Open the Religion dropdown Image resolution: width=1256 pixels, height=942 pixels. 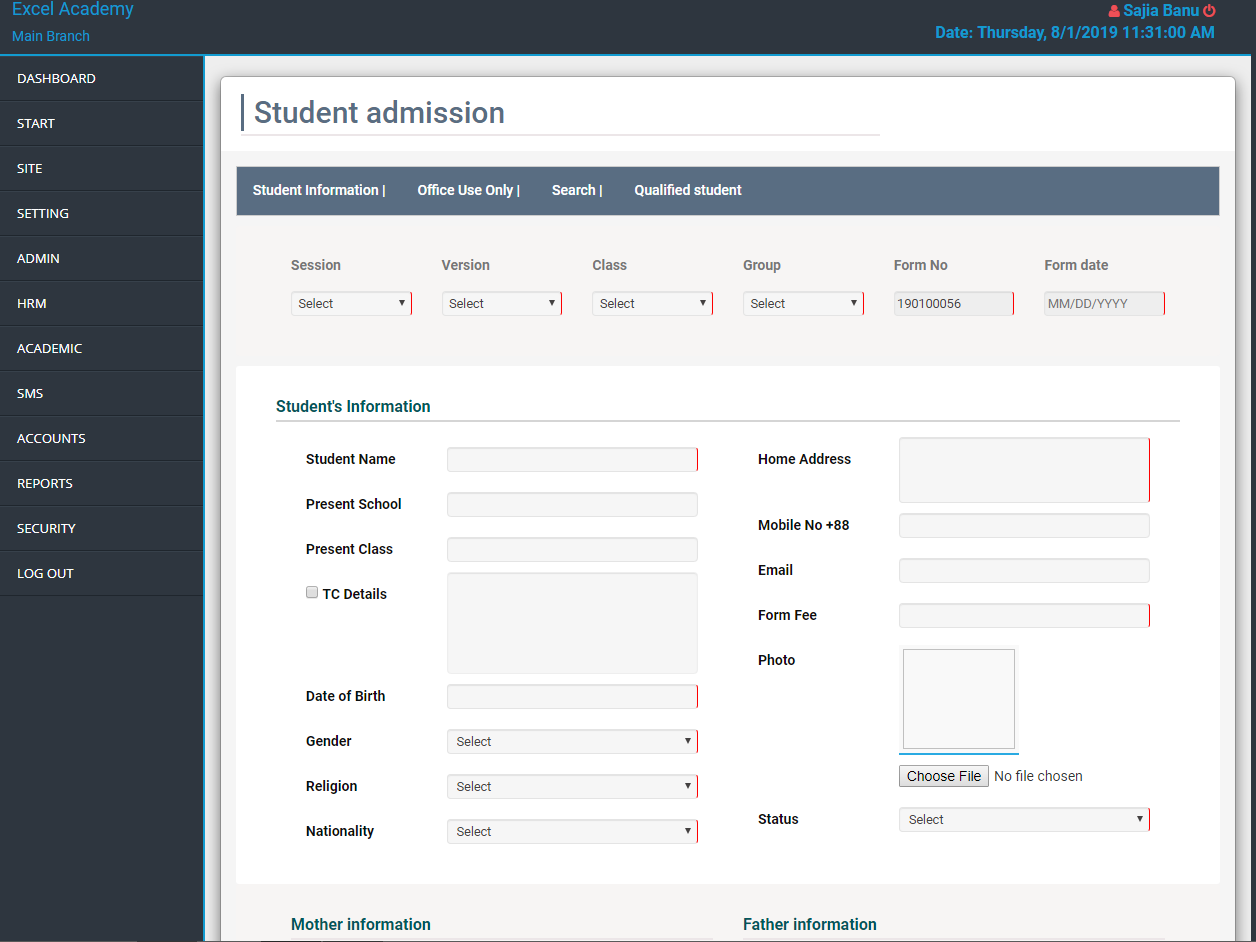click(x=571, y=786)
